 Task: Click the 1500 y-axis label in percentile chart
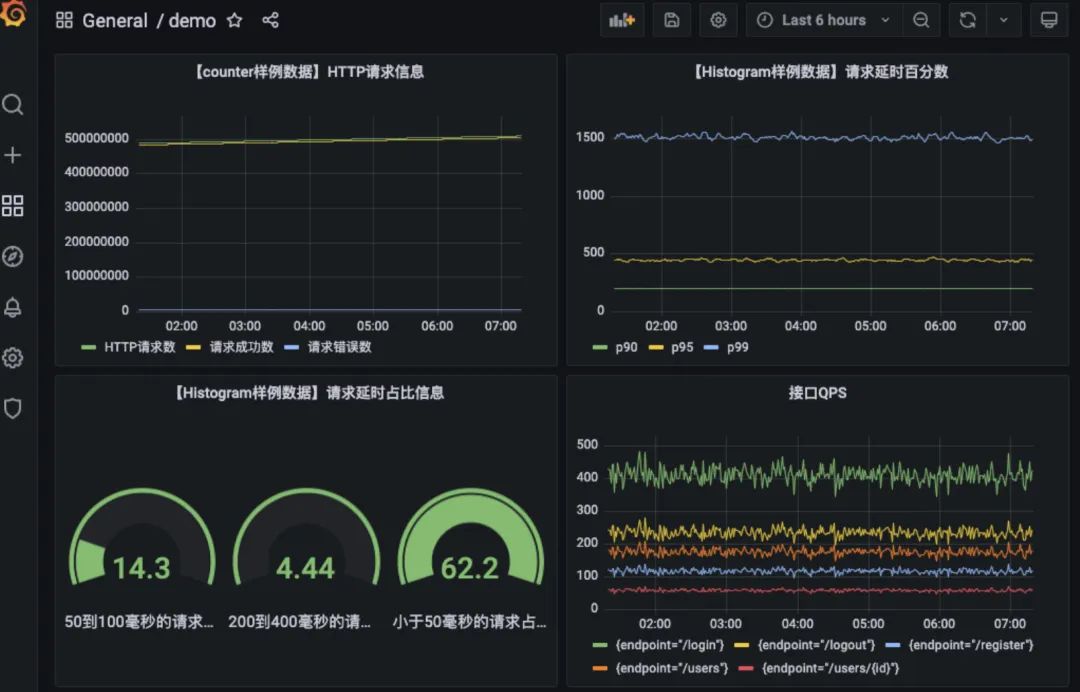click(590, 137)
